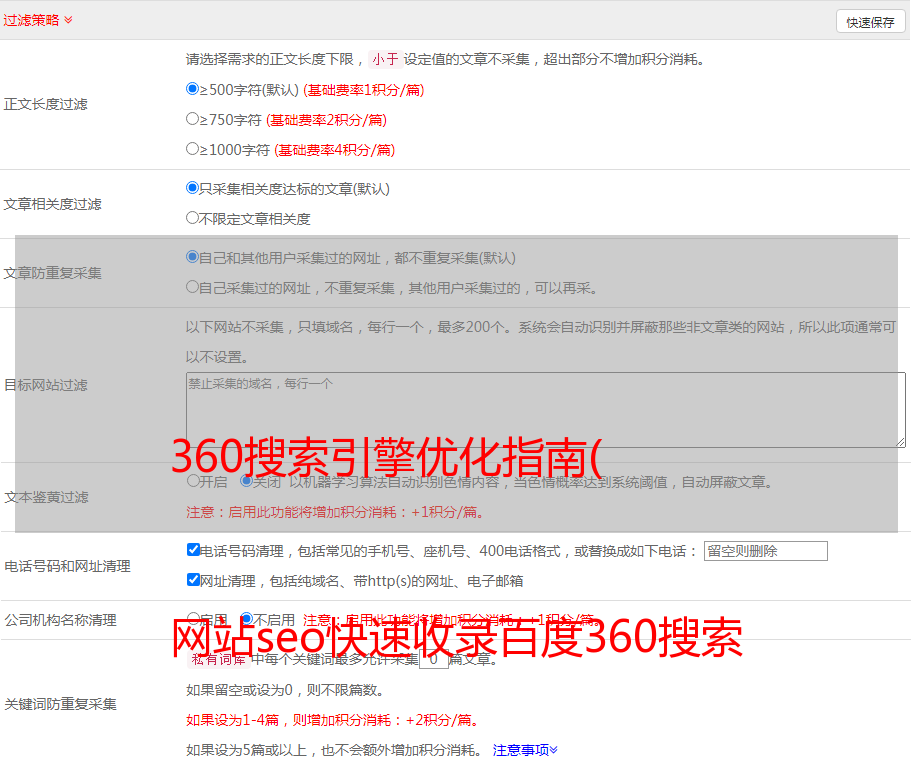Screen dimensions: 912x768
Task: Collapse the 过滤策略 section header
Action: 38,20
